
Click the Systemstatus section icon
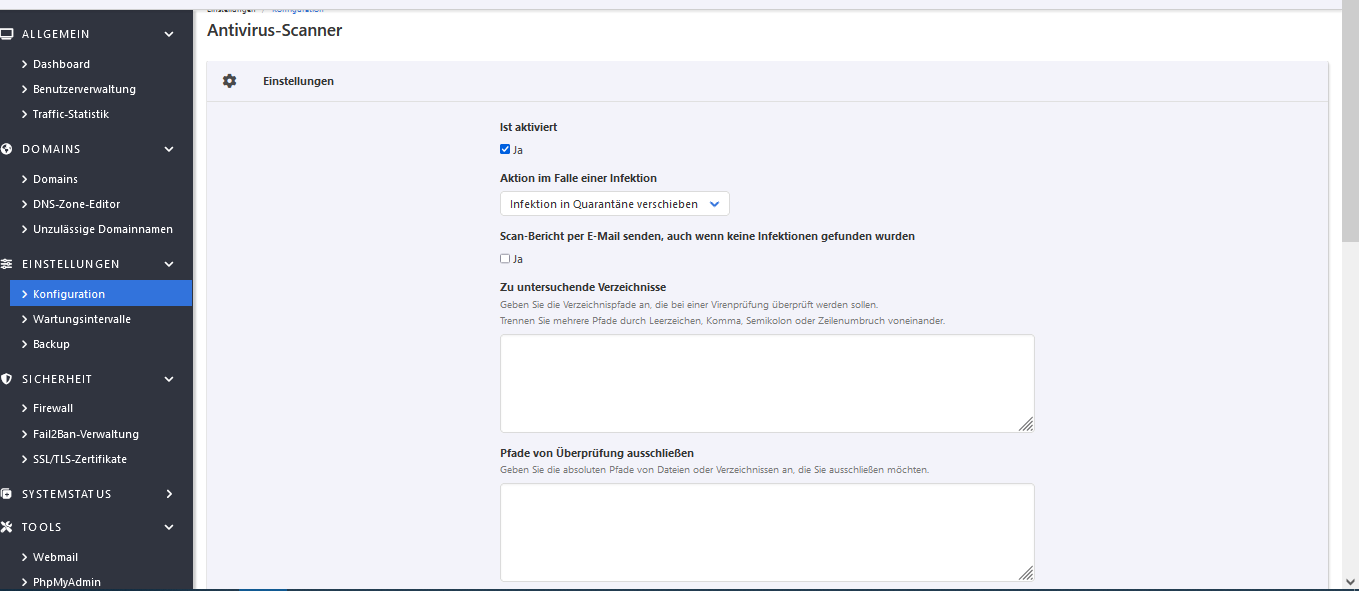(7, 494)
